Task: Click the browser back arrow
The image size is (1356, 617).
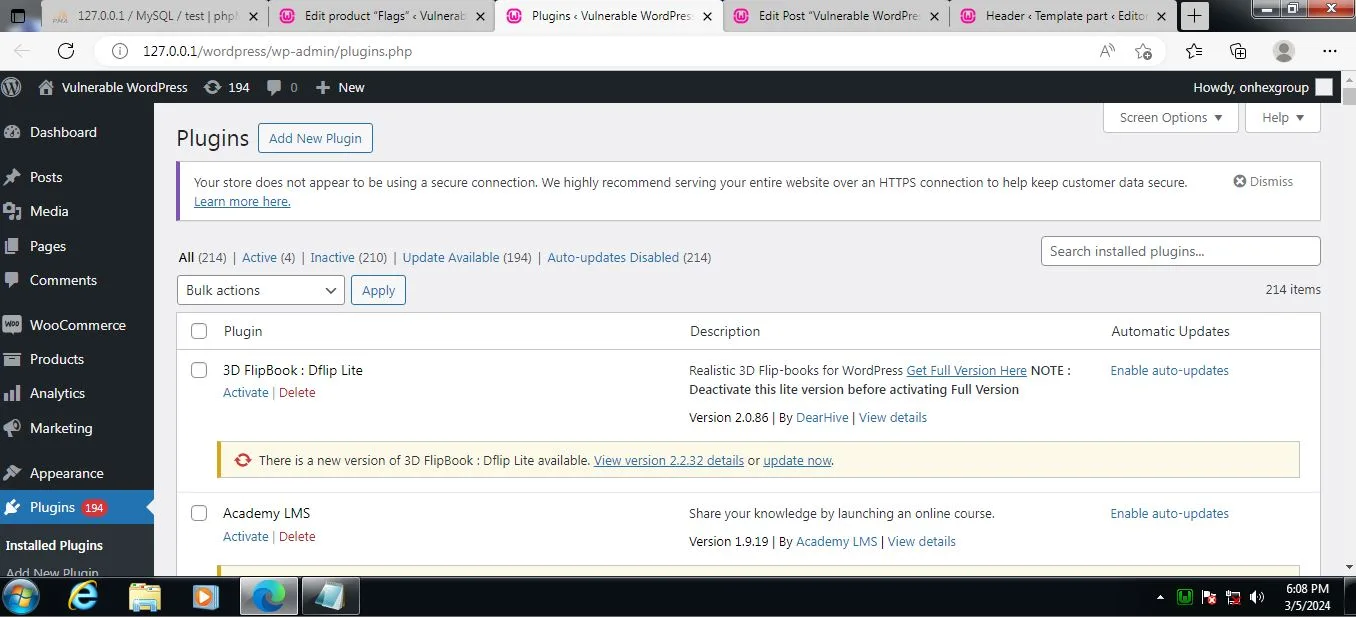Action: 22,51
